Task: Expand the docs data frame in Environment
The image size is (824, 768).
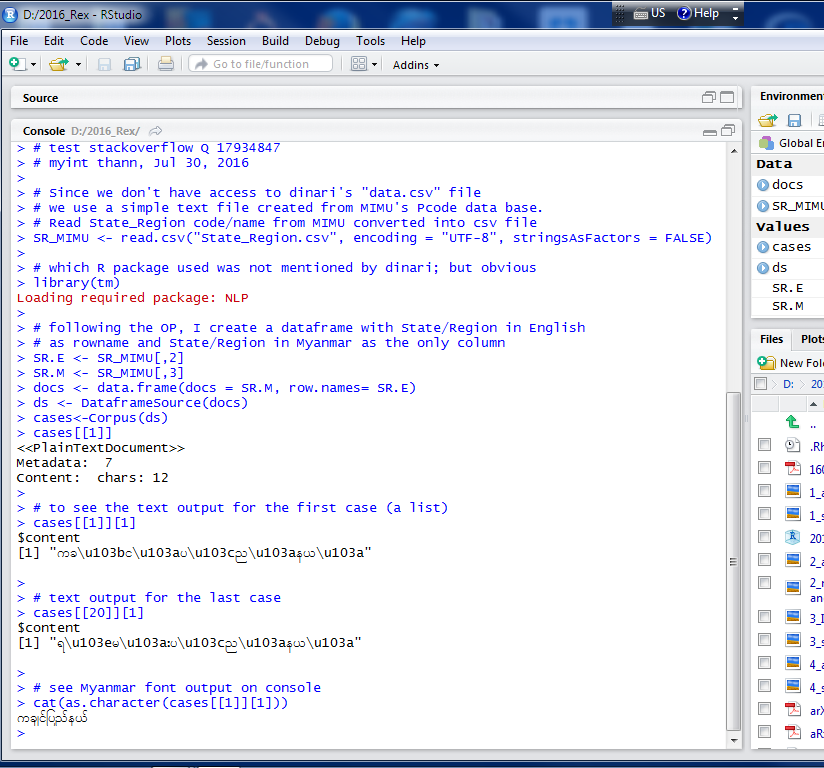Action: point(761,185)
